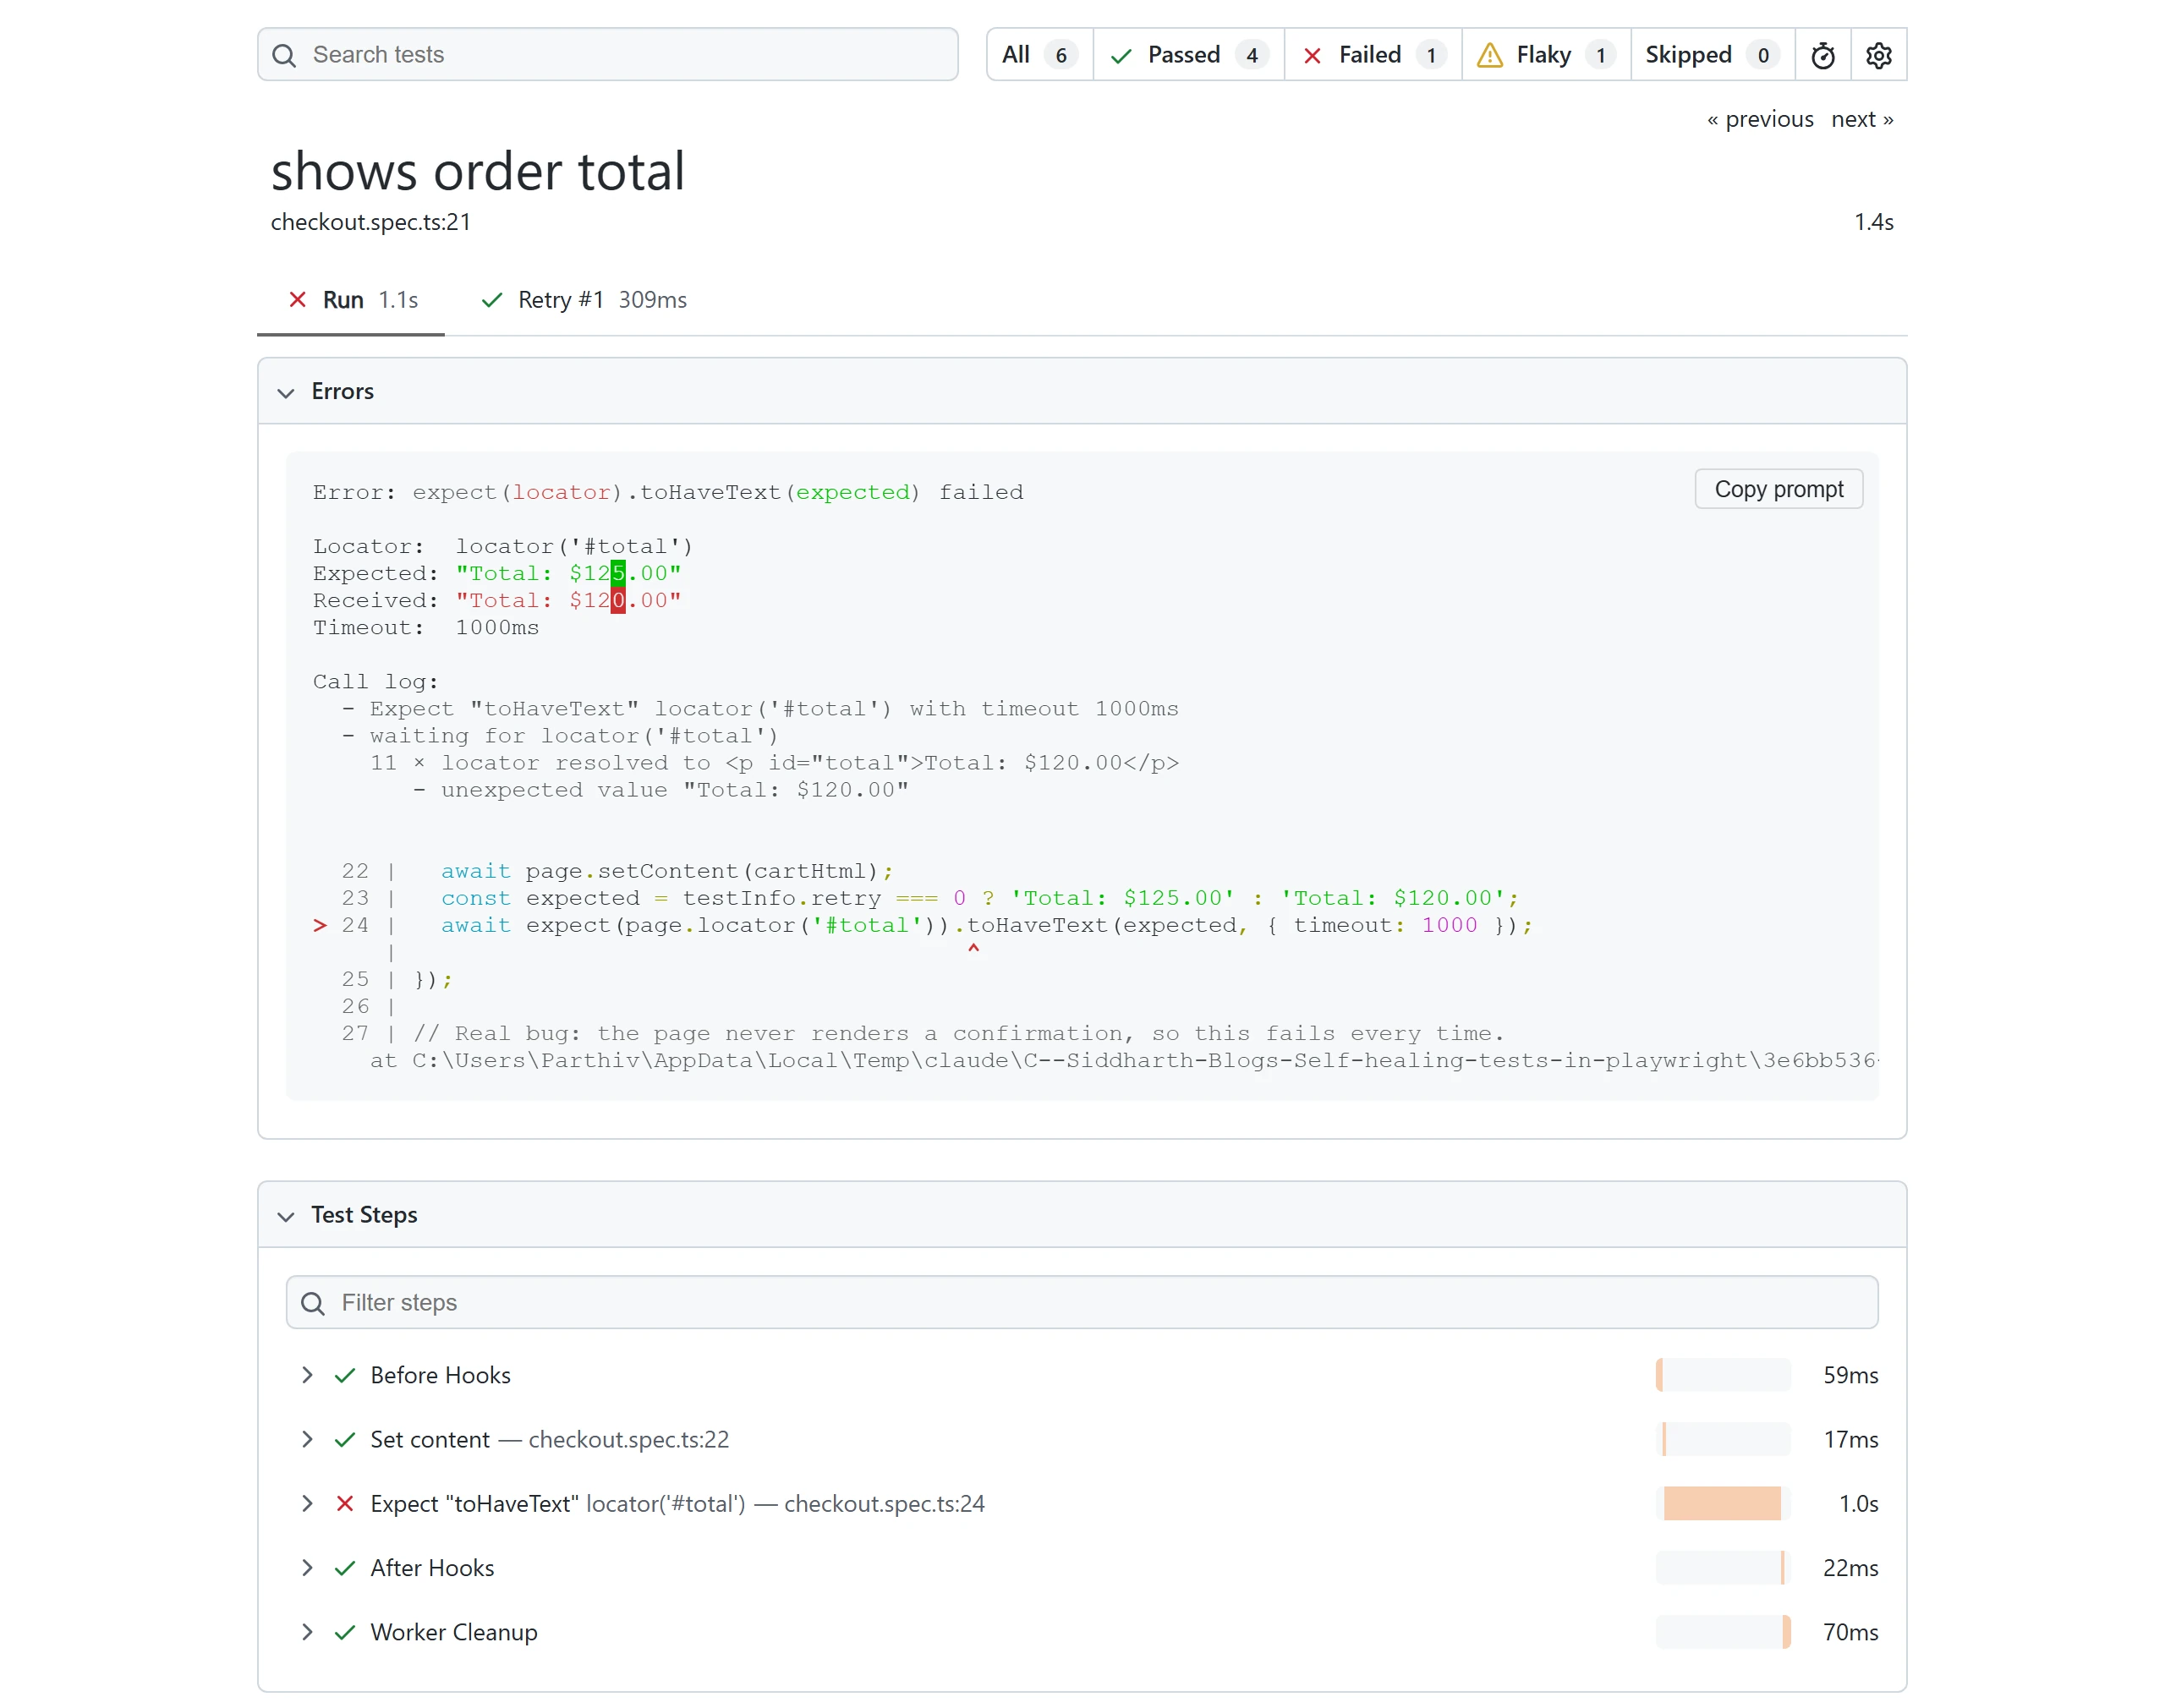The width and height of the screenshot is (2165, 1708).
Task: Expand the Set content step
Action: click(307, 1439)
